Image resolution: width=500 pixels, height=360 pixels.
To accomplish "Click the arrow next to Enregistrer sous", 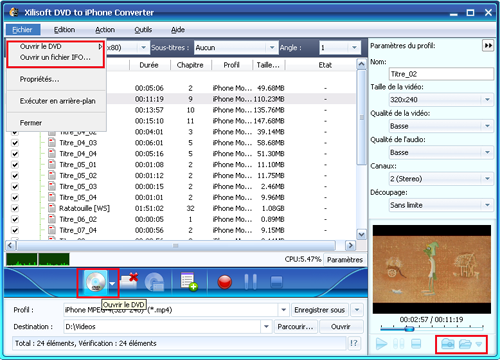I will (357, 310).
